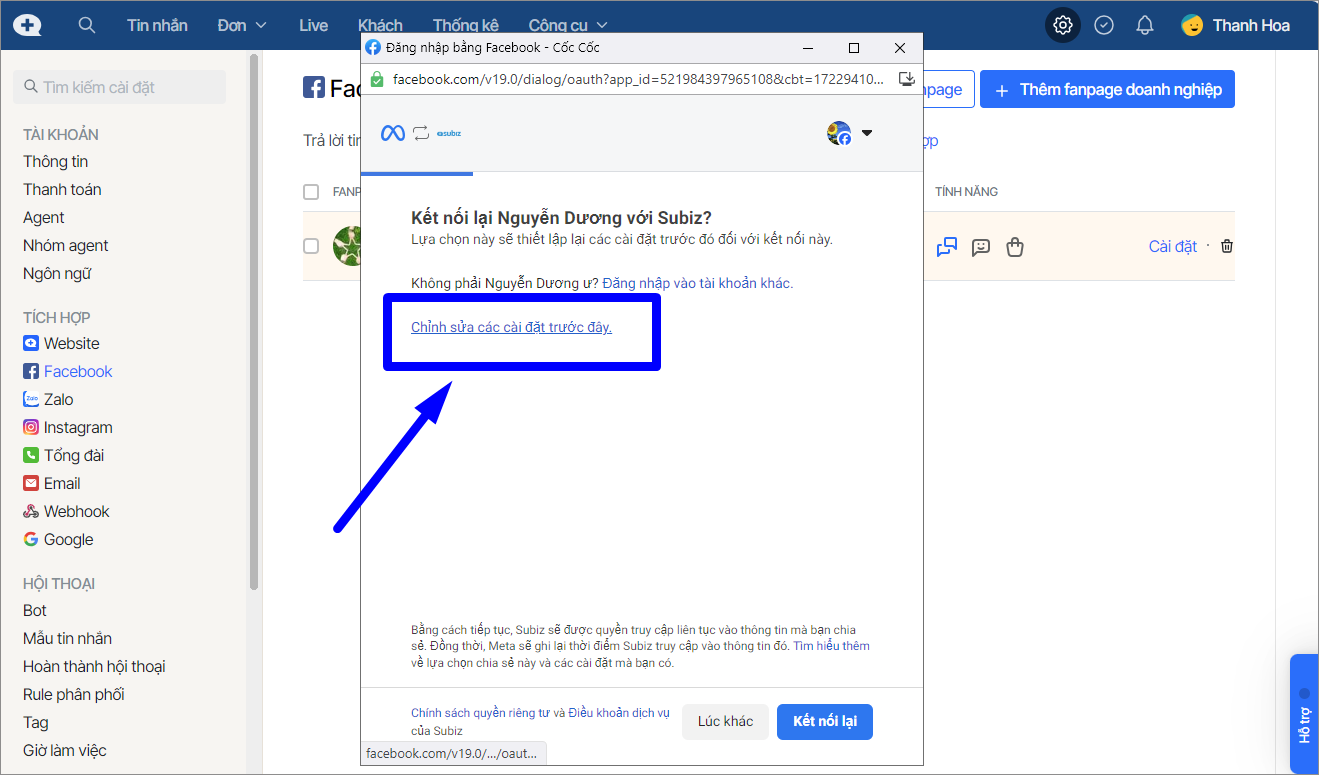Screen dimensions: 1319x775
Task: Expand the Đơn menu dropdown
Action: [x=242, y=25]
